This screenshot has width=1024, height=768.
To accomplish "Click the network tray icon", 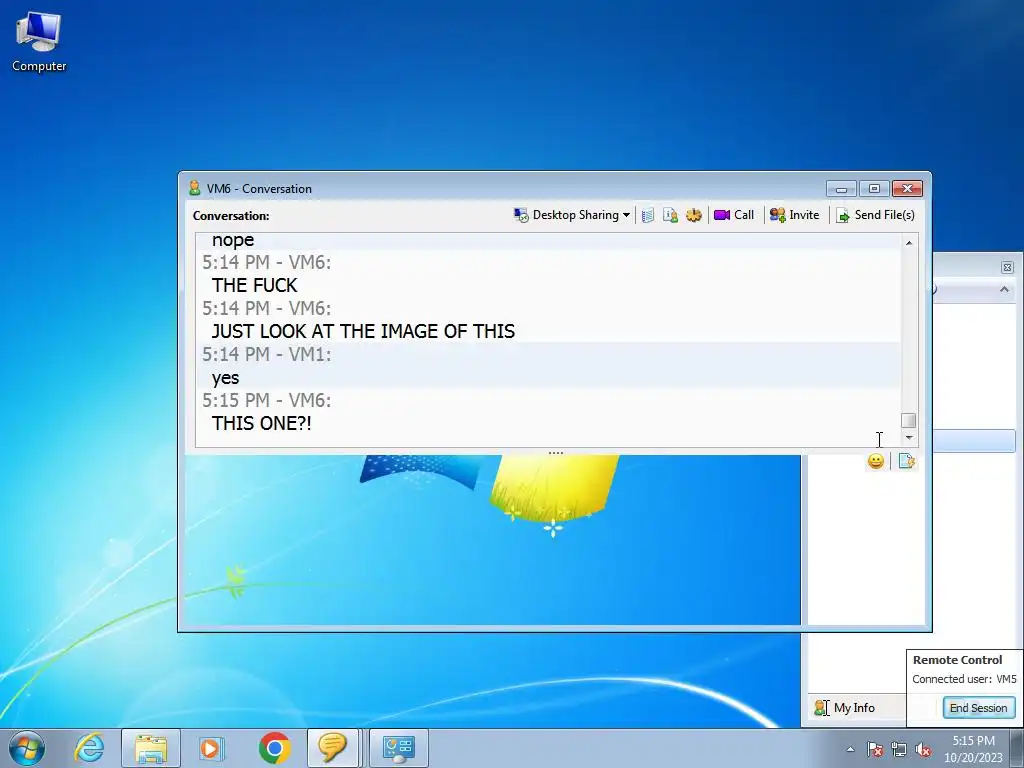I will coord(899,749).
